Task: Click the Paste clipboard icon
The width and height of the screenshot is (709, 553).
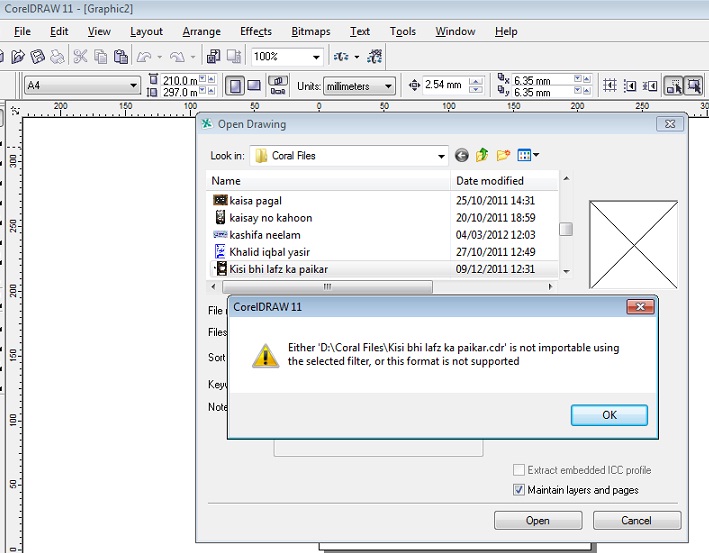Action: pyautogui.click(x=121, y=57)
